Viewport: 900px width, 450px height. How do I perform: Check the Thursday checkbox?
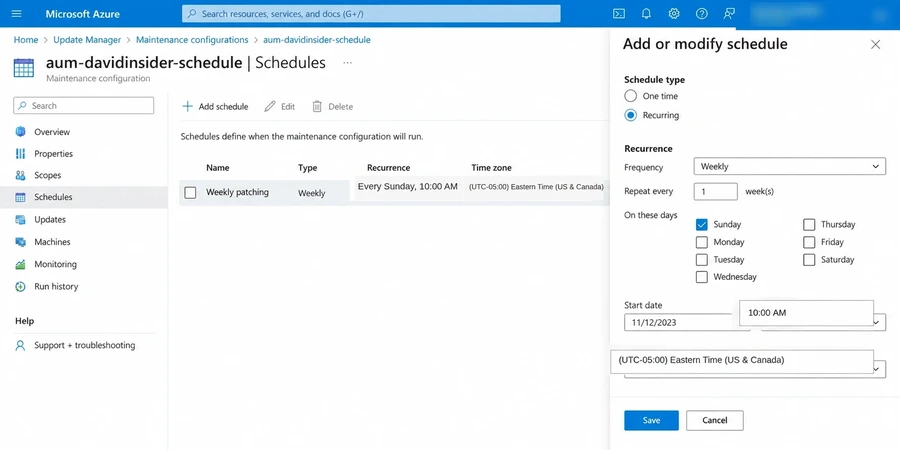pyautogui.click(x=809, y=224)
